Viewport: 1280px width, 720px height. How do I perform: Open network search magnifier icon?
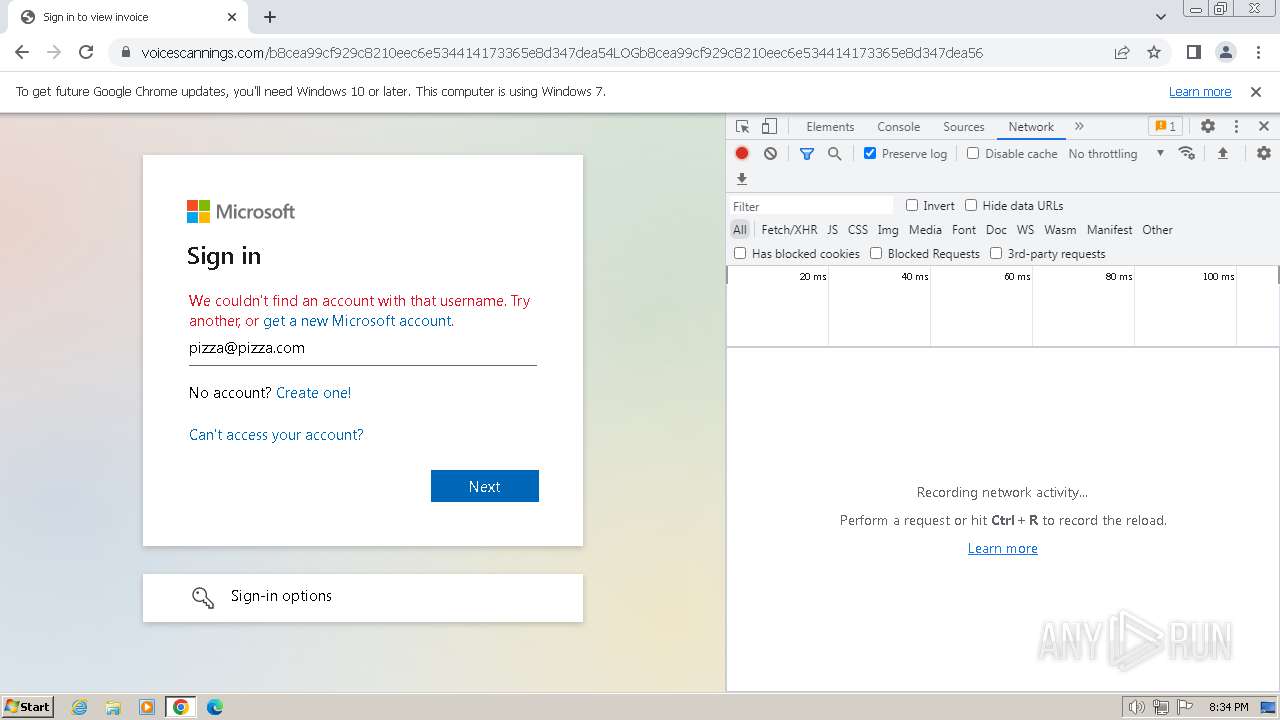tap(834, 153)
